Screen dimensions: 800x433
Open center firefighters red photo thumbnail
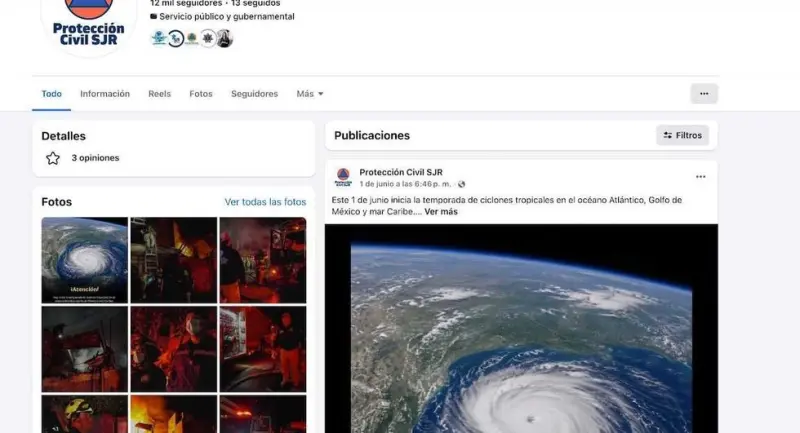[x=174, y=349]
